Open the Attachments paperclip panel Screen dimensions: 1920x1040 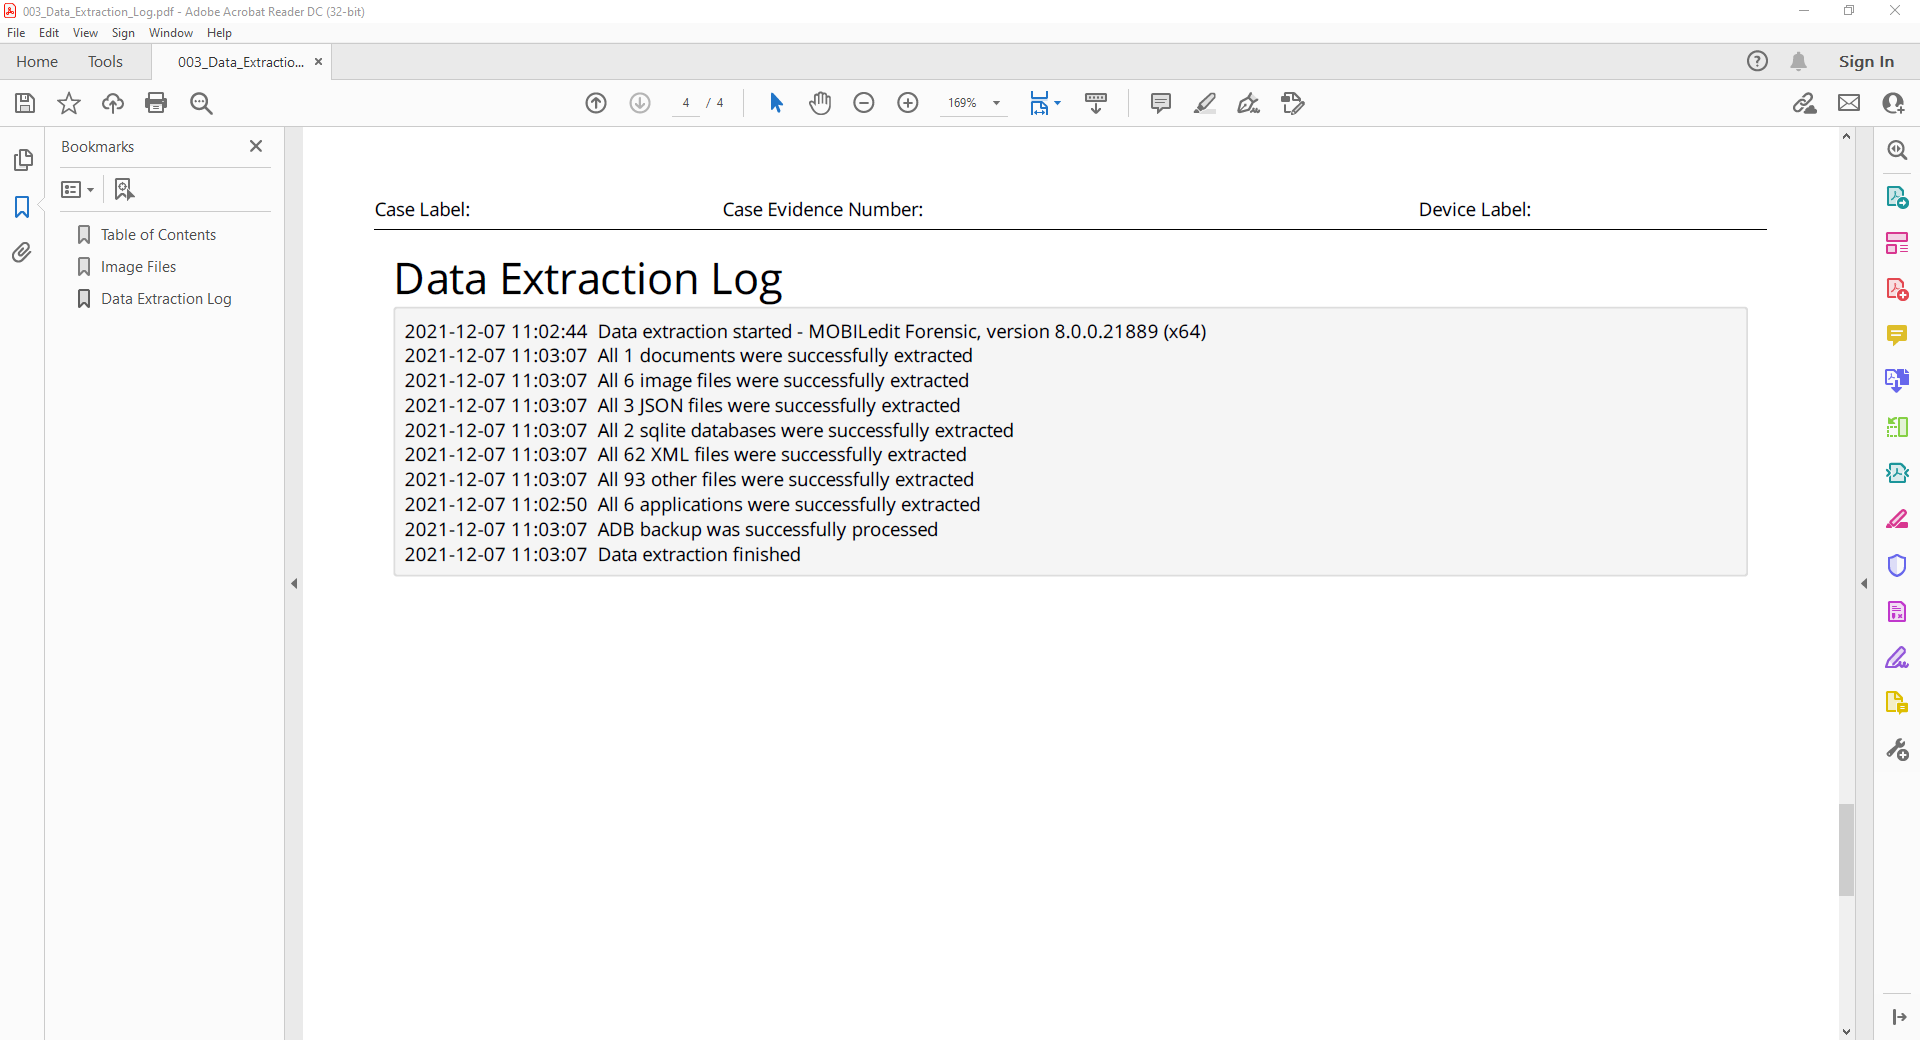pyautogui.click(x=22, y=252)
